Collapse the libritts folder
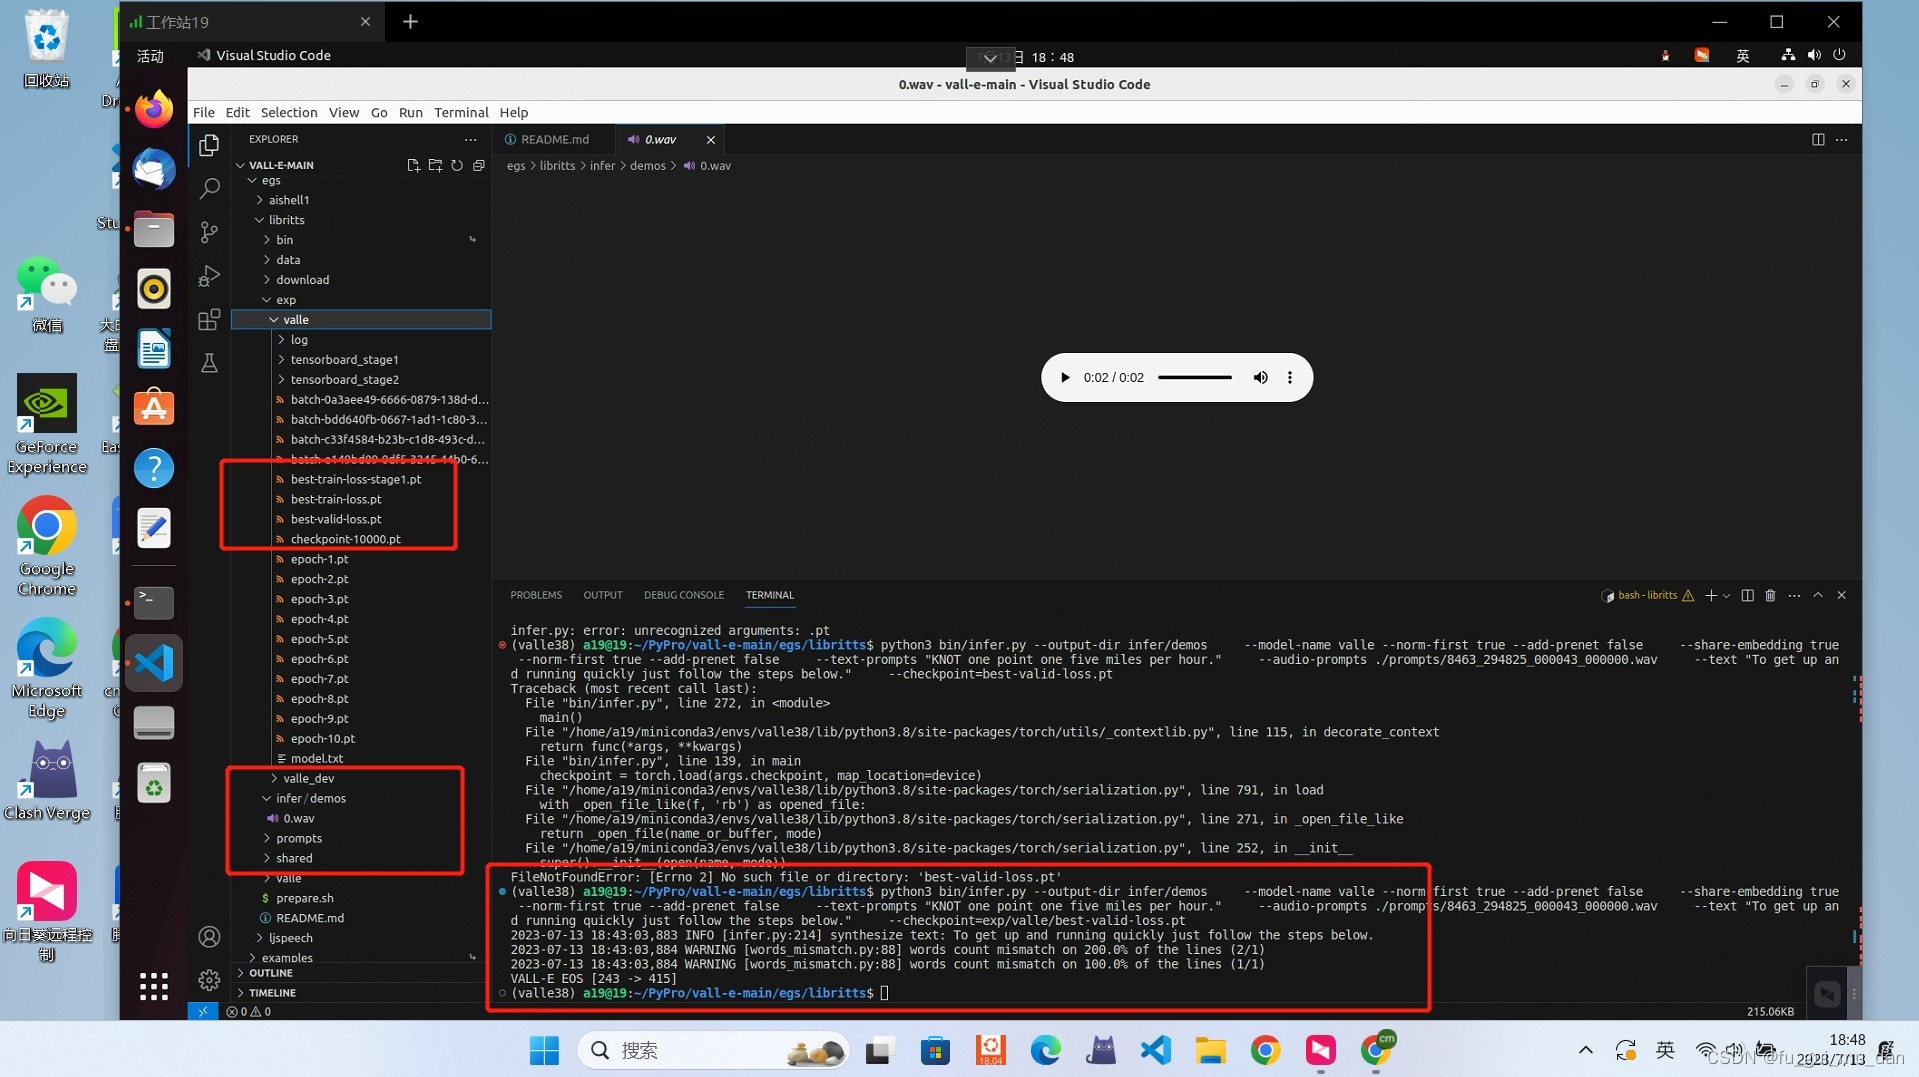1919x1077 pixels. pyautogui.click(x=361, y=220)
